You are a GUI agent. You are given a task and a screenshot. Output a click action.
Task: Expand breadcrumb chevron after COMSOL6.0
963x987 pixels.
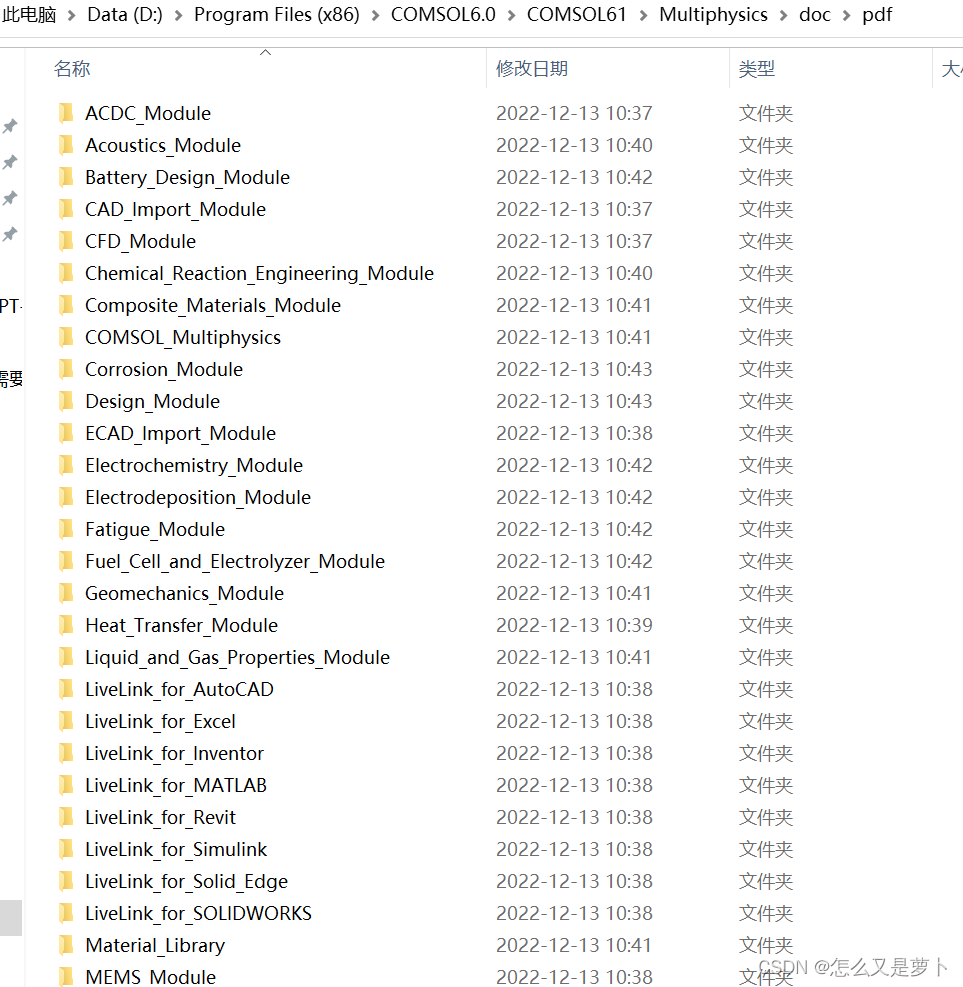[512, 15]
